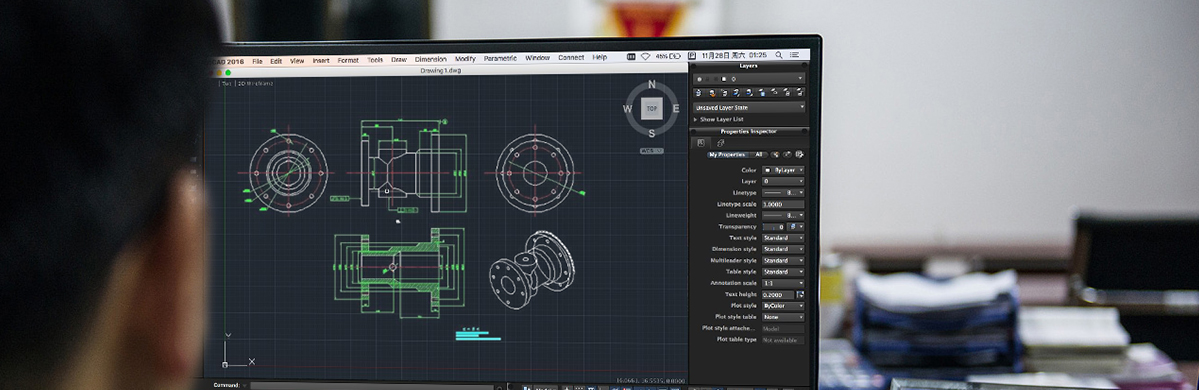Open the Parametric menu

pyautogui.click(x=500, y=58)
